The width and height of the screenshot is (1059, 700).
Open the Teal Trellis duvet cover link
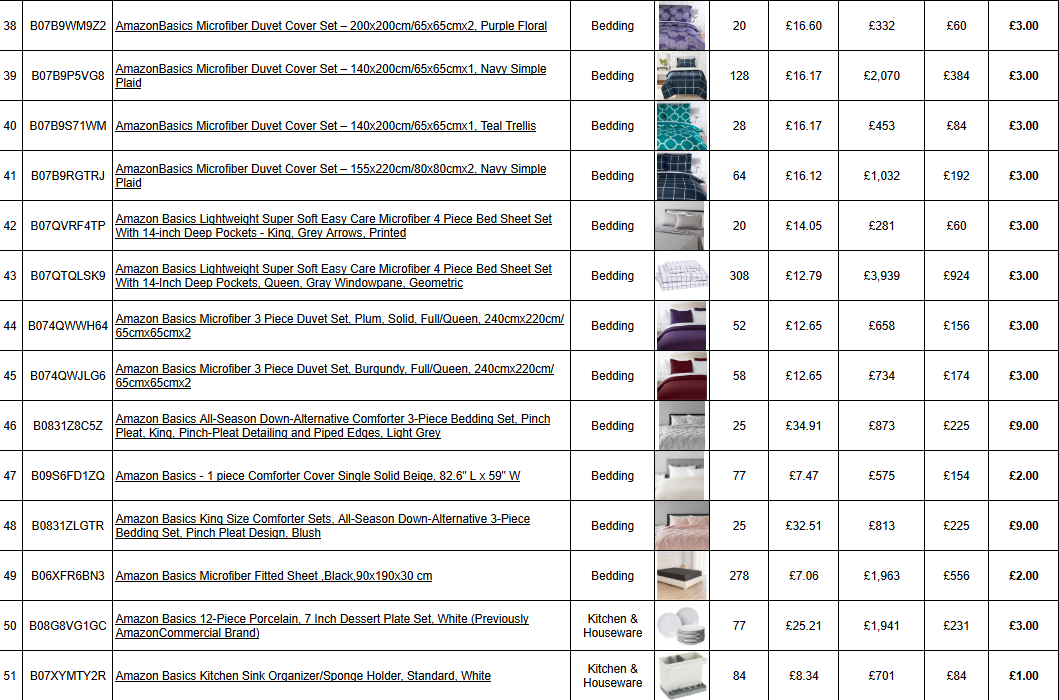click(326, 126)
